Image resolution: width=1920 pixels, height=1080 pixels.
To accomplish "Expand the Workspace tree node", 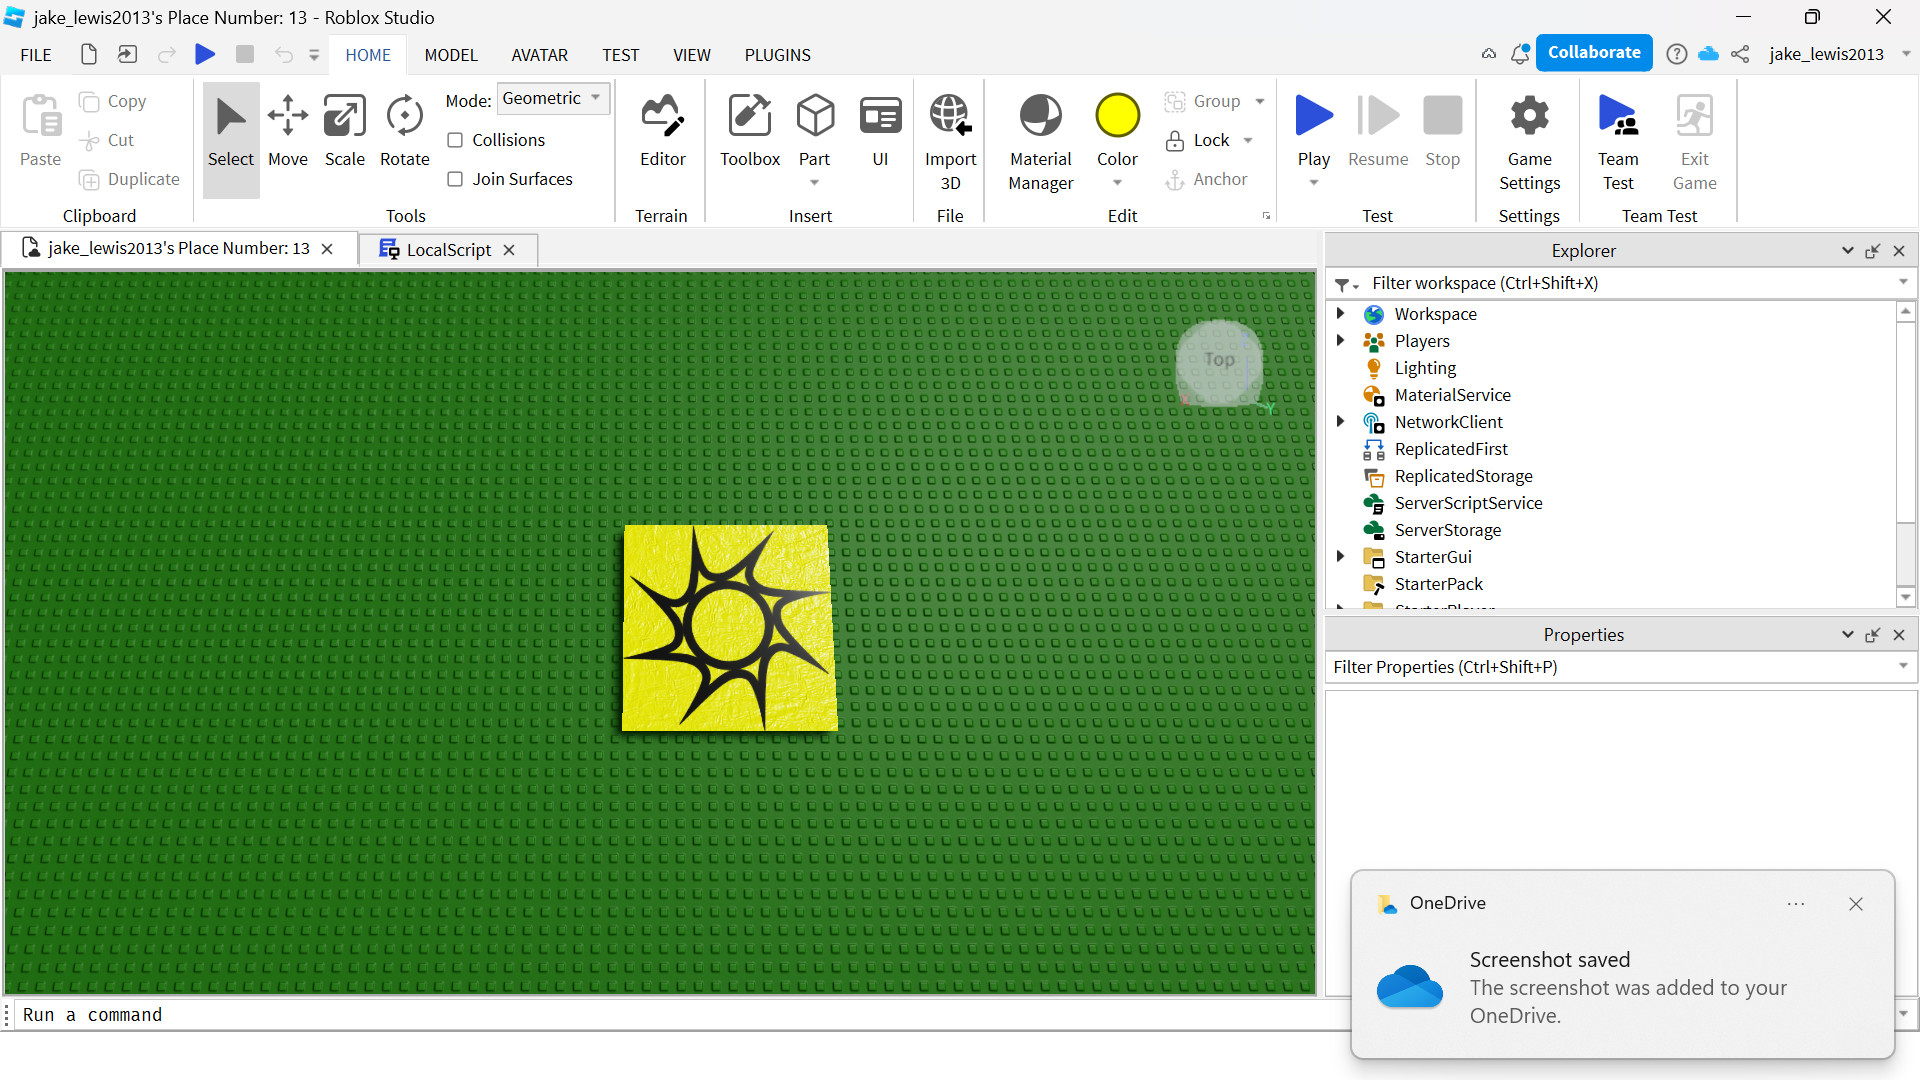I will click(1340, 314).
